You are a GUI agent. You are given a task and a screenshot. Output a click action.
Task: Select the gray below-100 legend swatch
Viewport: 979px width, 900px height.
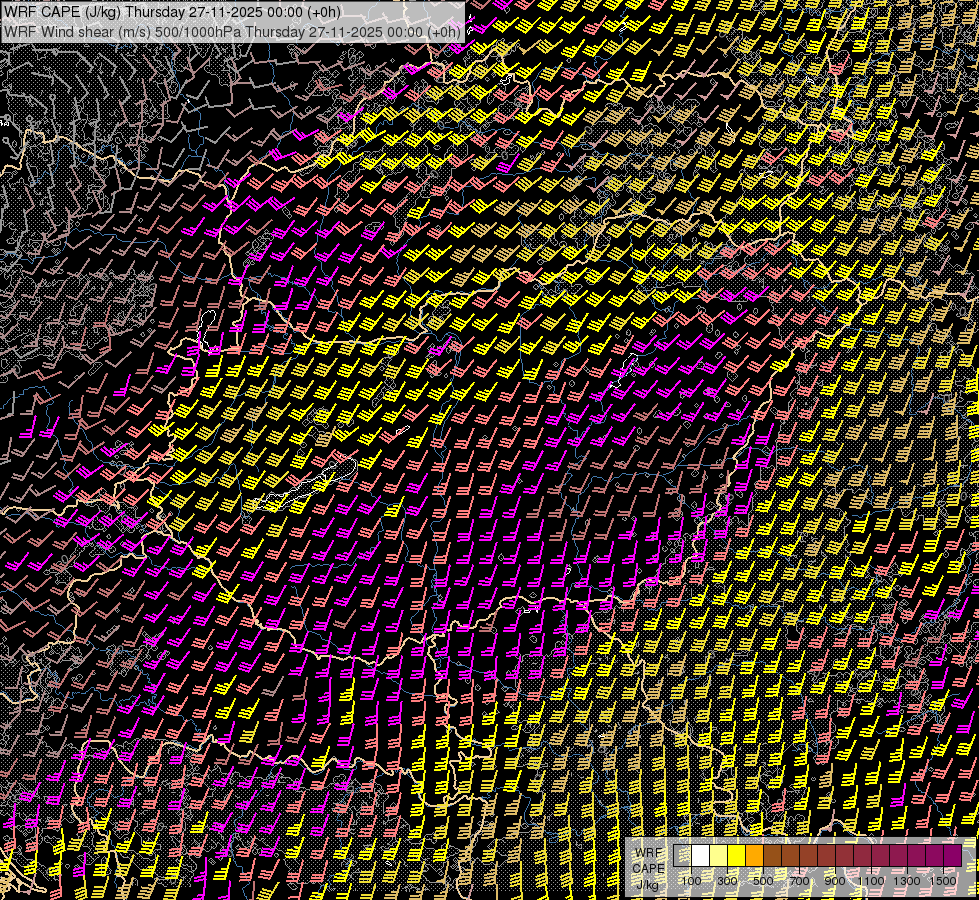pyautogui.click(x=682, y=856)
